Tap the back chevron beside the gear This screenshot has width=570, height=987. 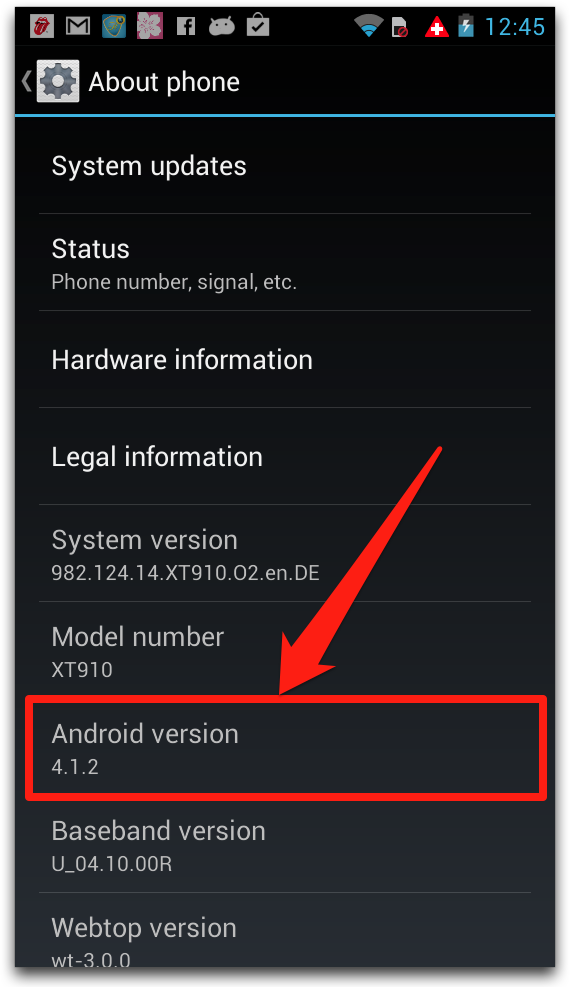pos(26,81)
